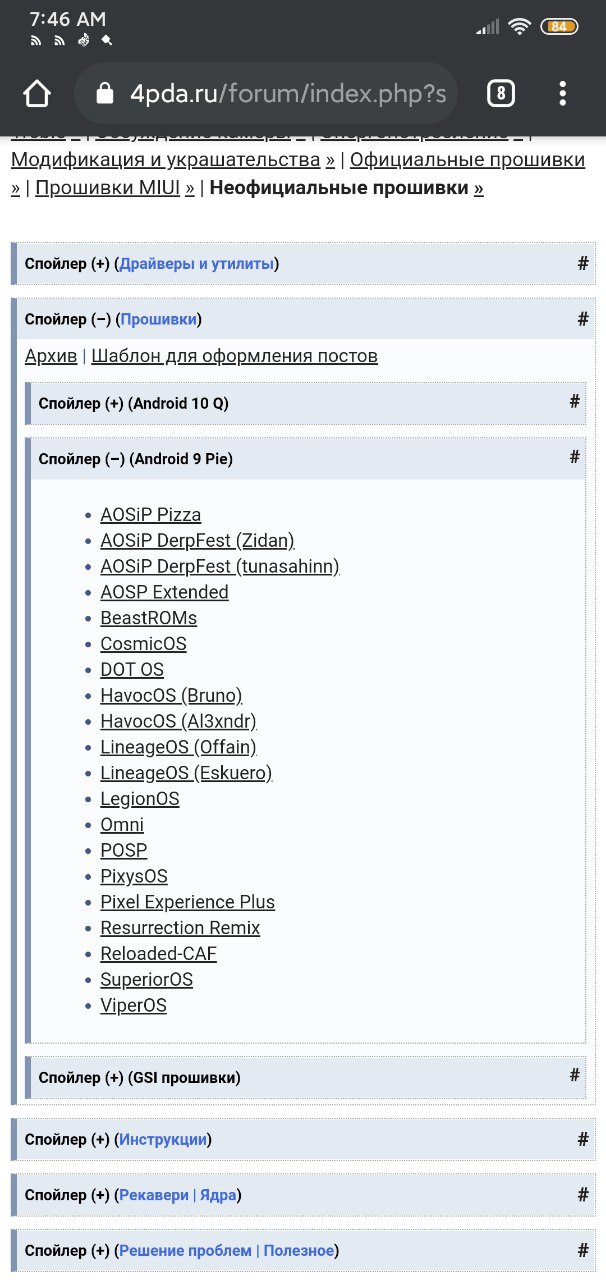Click the # anchor of Android 9 Pie spoiler

[x=575, y=457]
